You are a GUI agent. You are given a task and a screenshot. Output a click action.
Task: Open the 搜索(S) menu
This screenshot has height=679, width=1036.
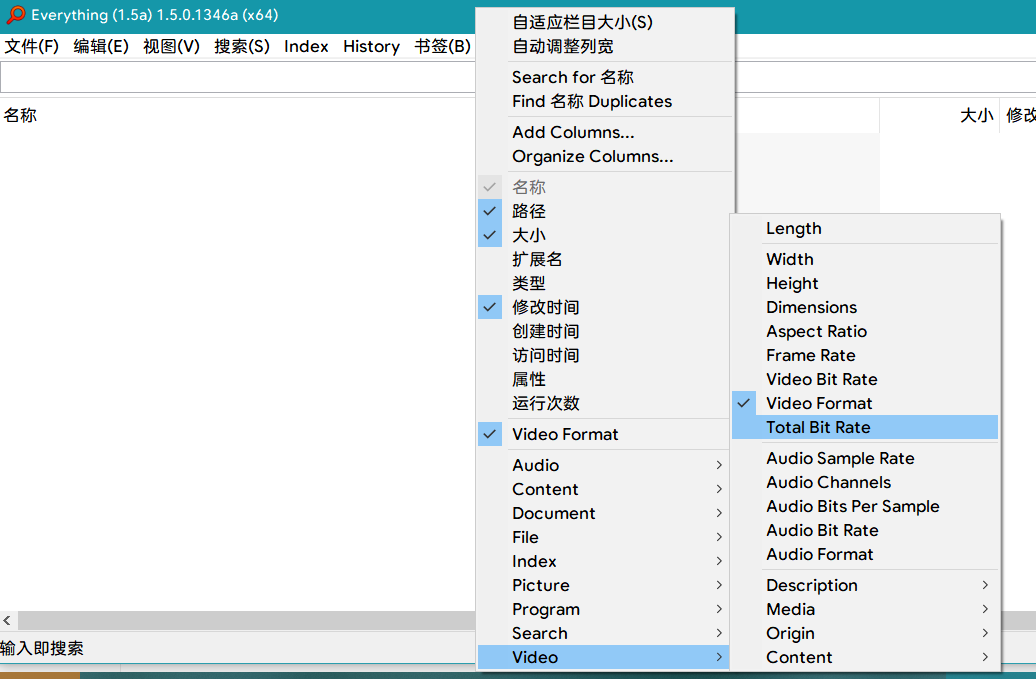point(242,46)
